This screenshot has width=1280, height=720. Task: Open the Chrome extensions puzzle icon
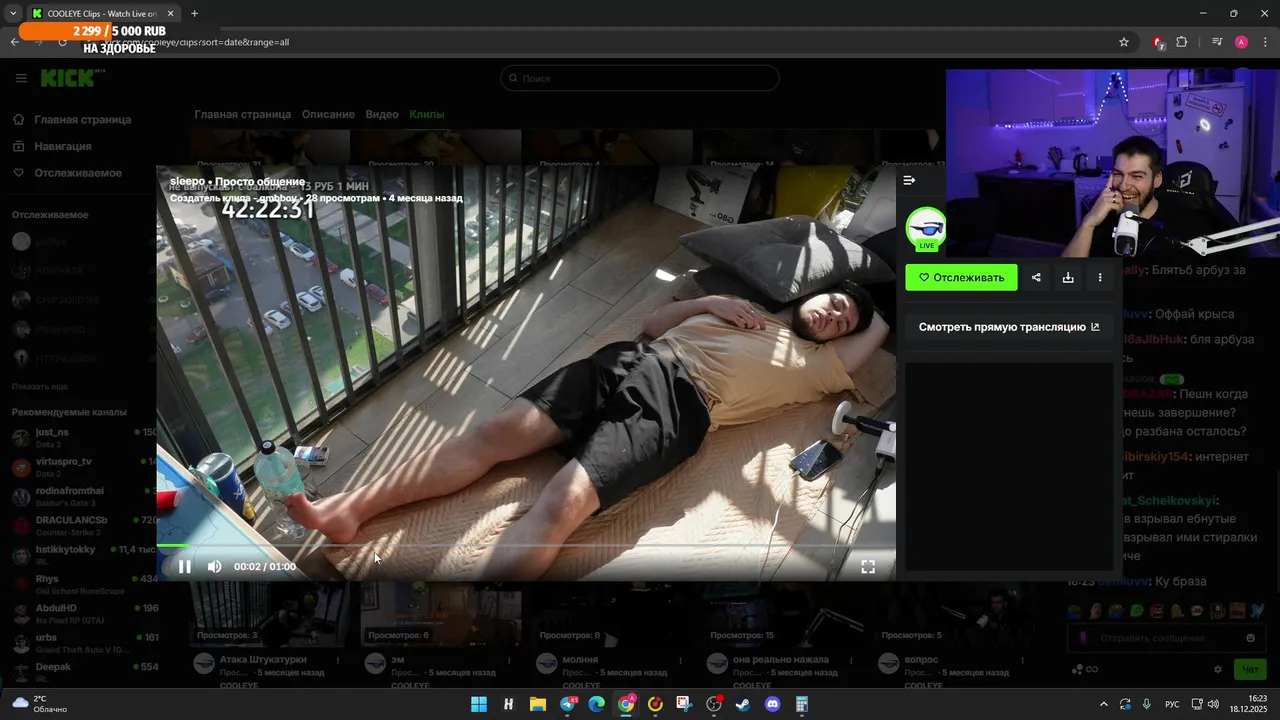pos(1182,42)
